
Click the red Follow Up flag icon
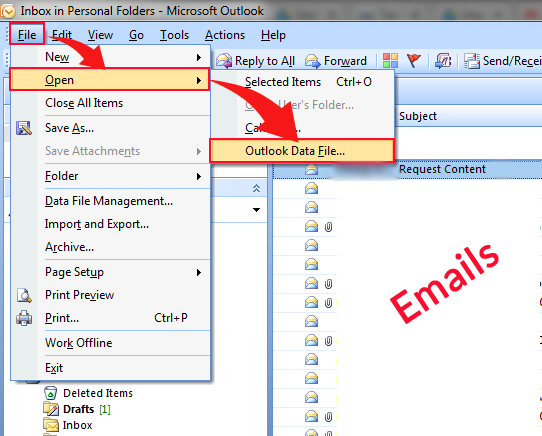(413, 61)
